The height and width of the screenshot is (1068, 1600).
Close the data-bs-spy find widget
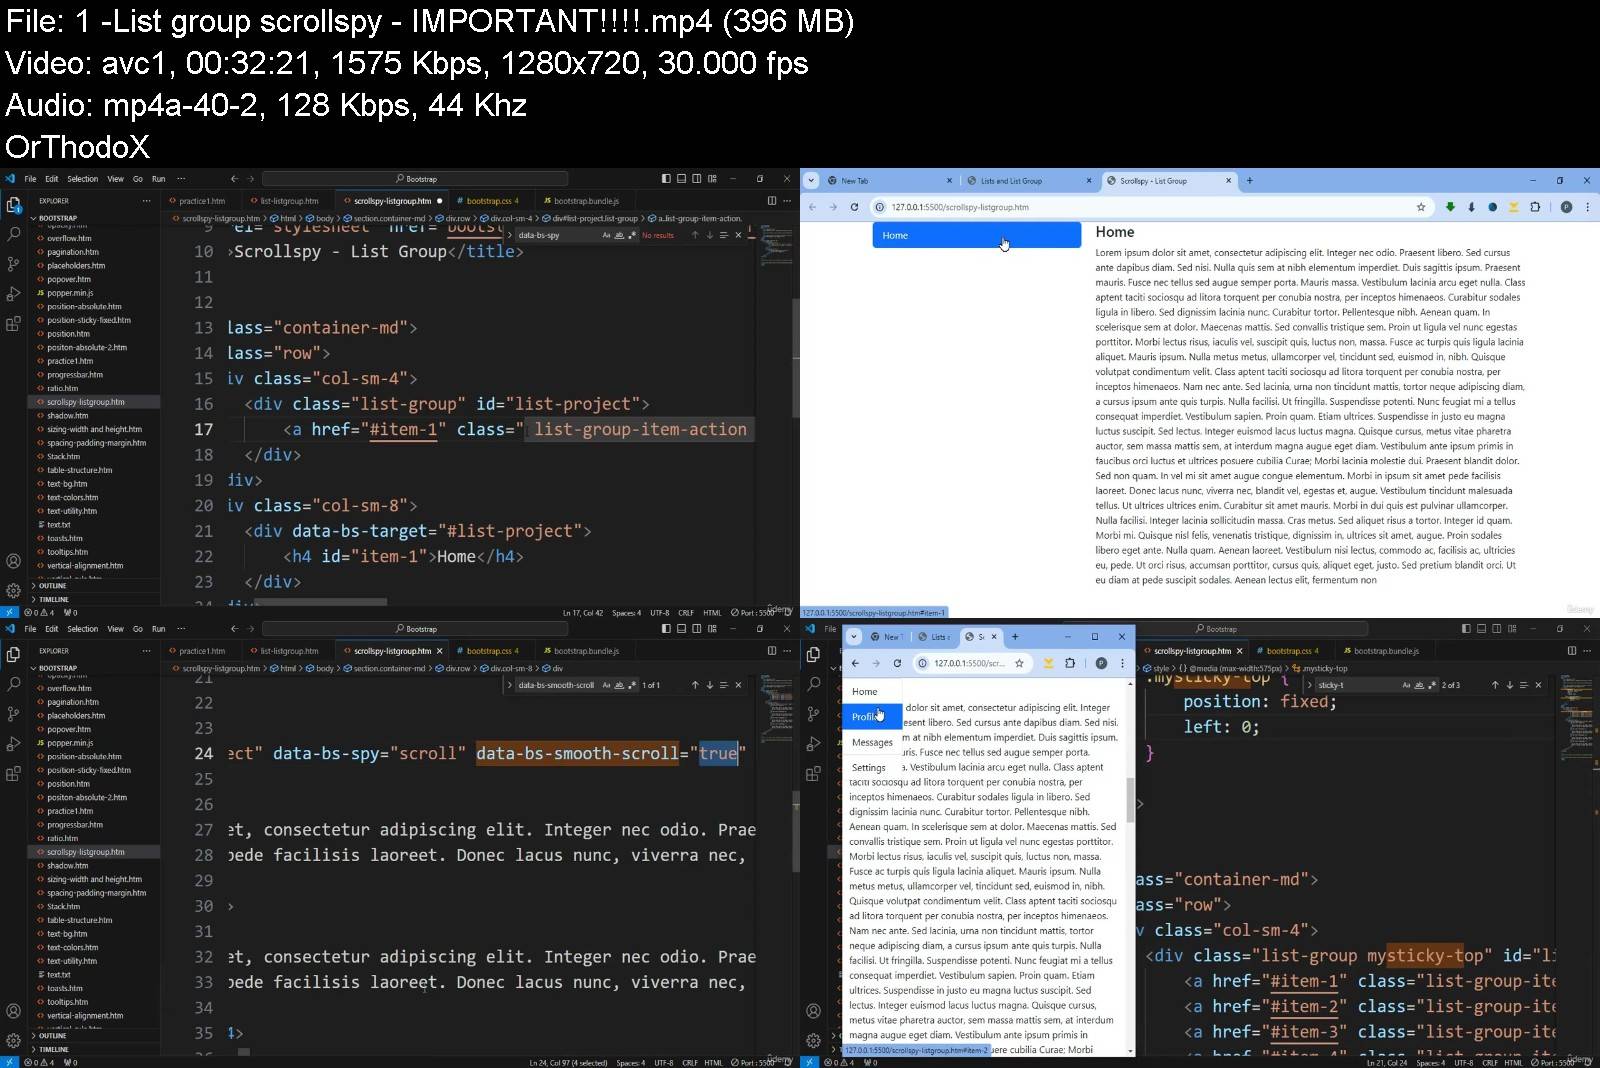(738, 235)
